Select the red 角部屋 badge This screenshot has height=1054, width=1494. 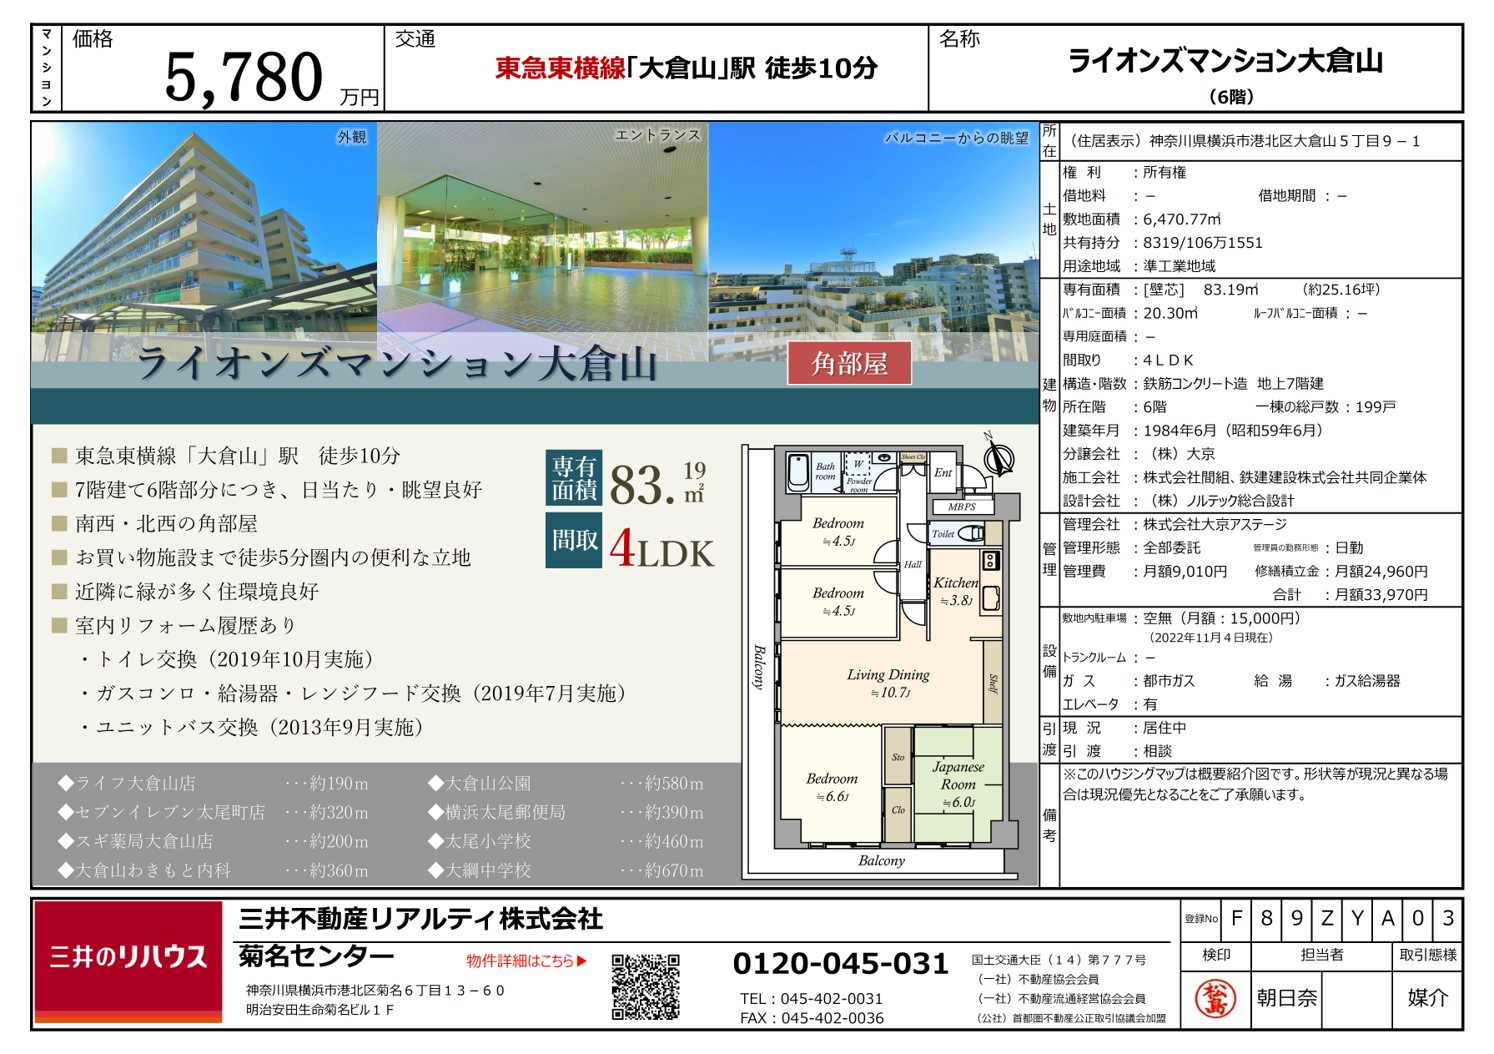(x=849, y=364)
